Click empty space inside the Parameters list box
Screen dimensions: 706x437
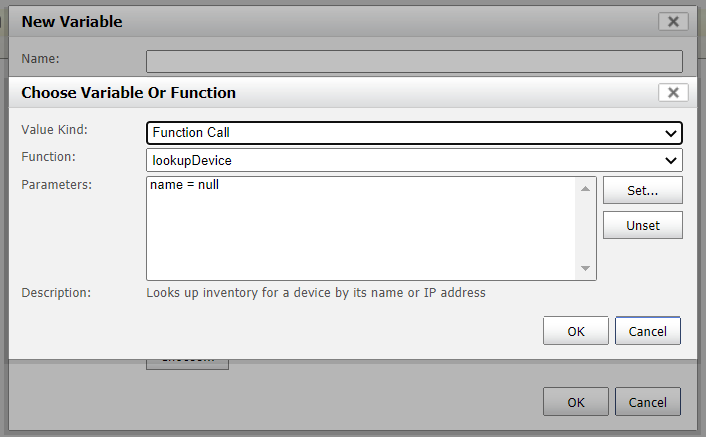(360, 239)
